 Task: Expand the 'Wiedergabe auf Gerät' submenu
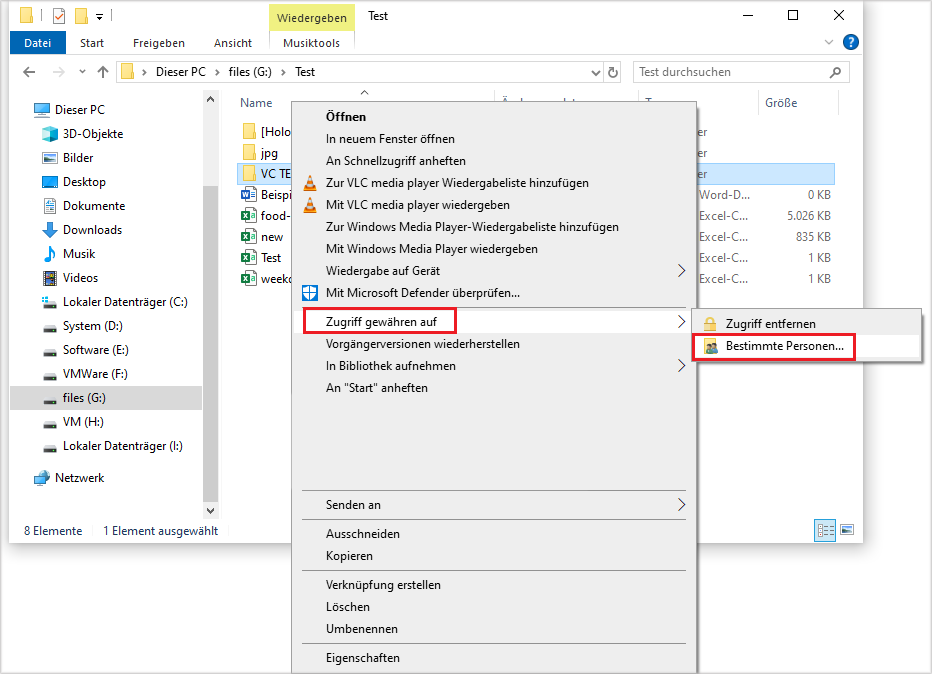pyautogui.click(x=681, y=271)
